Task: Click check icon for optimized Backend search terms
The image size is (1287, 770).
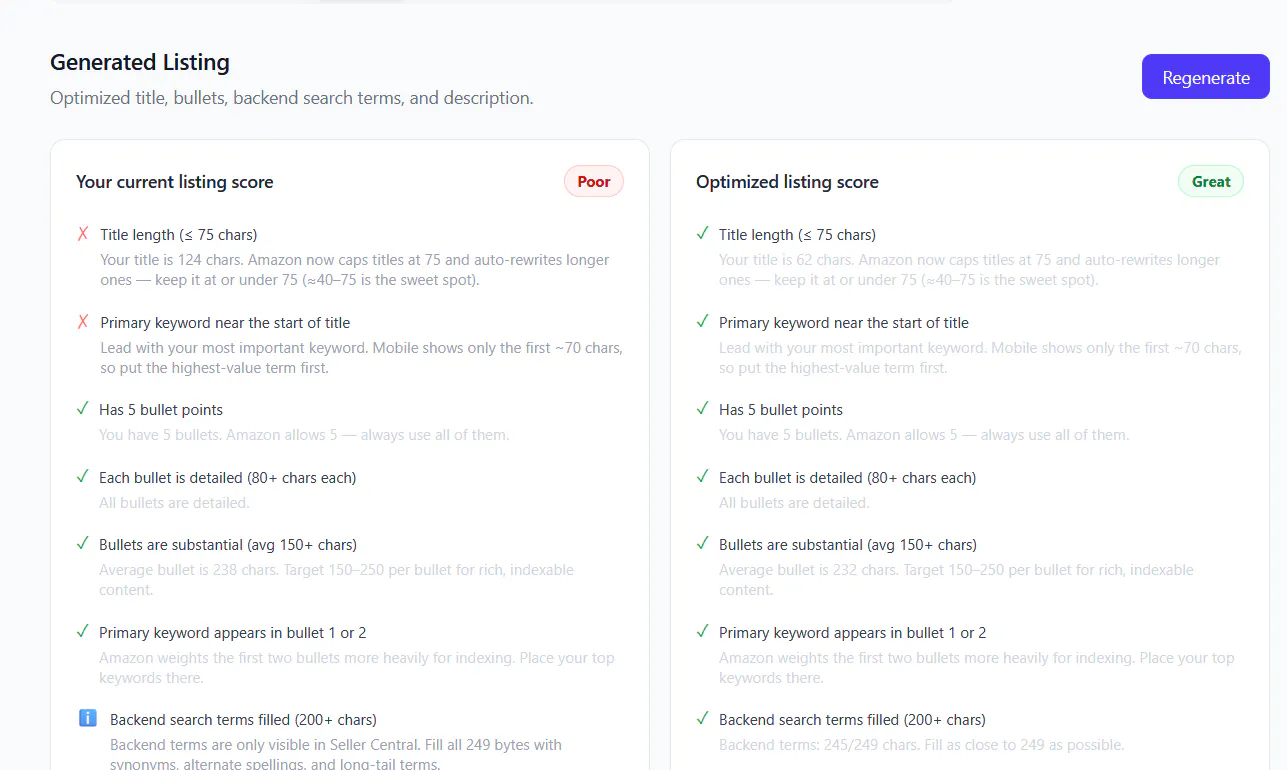Action: 703,719
